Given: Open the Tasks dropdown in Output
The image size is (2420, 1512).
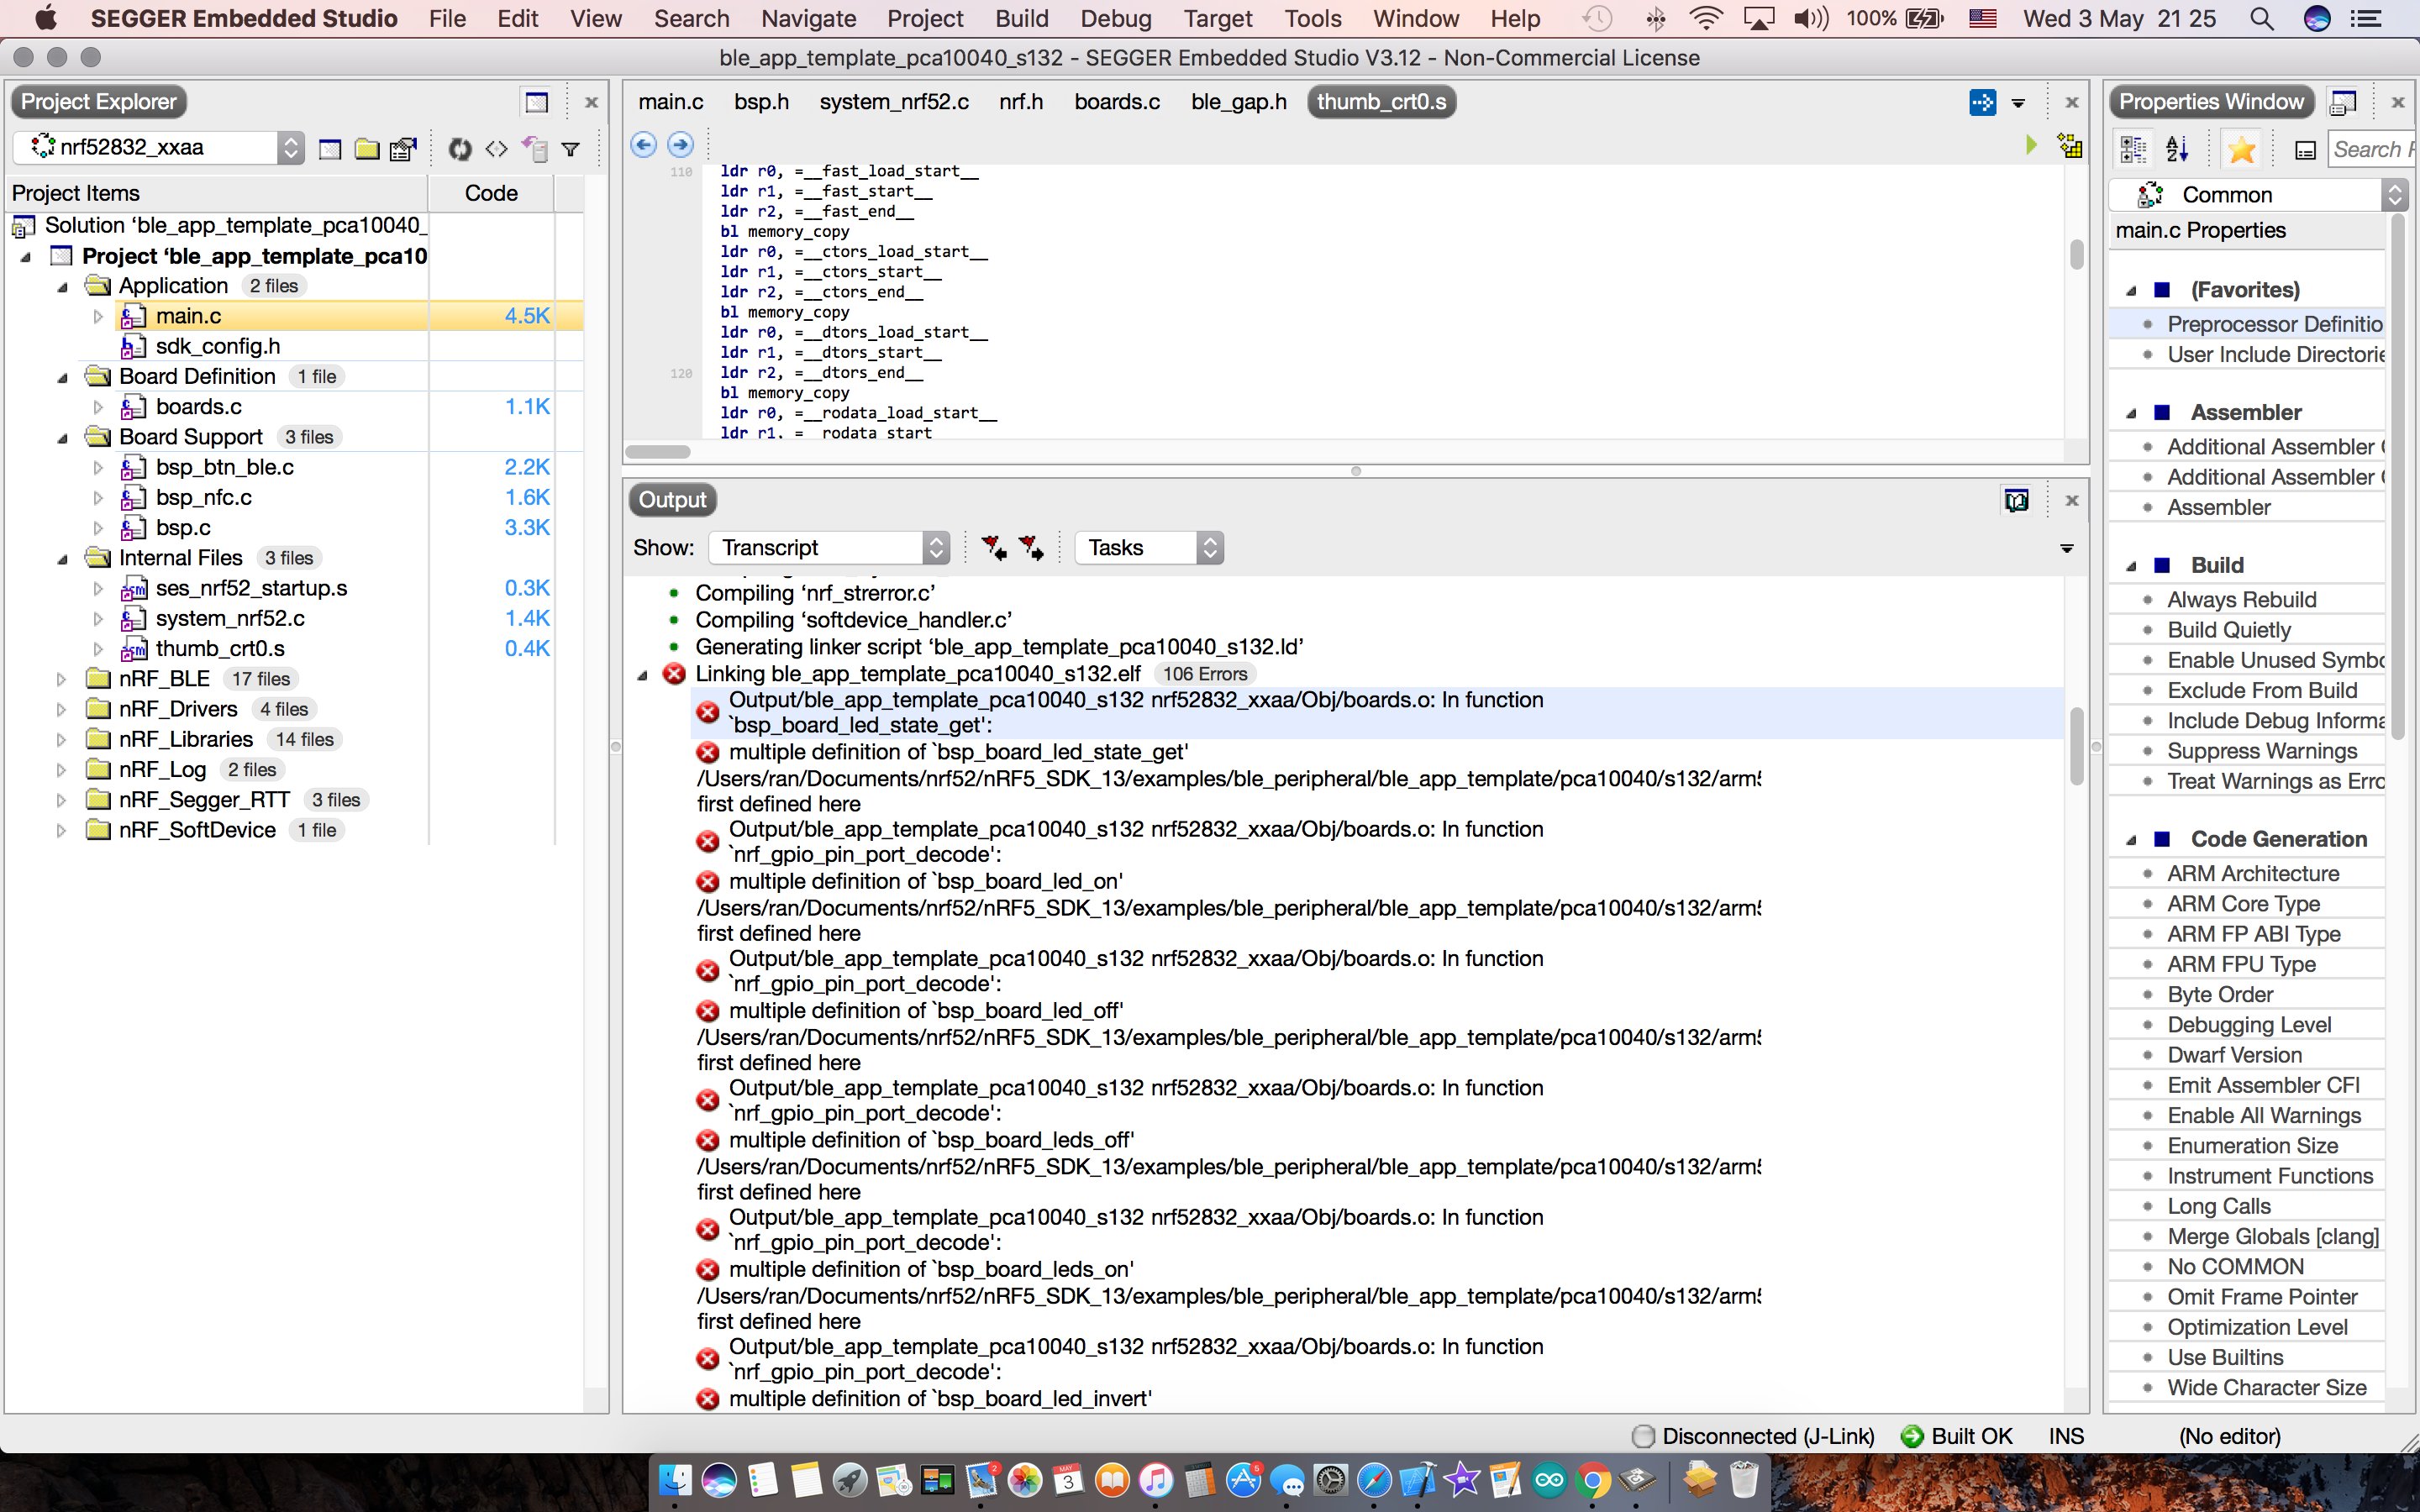Looking at the screenshot, I should click(1149, 548).
